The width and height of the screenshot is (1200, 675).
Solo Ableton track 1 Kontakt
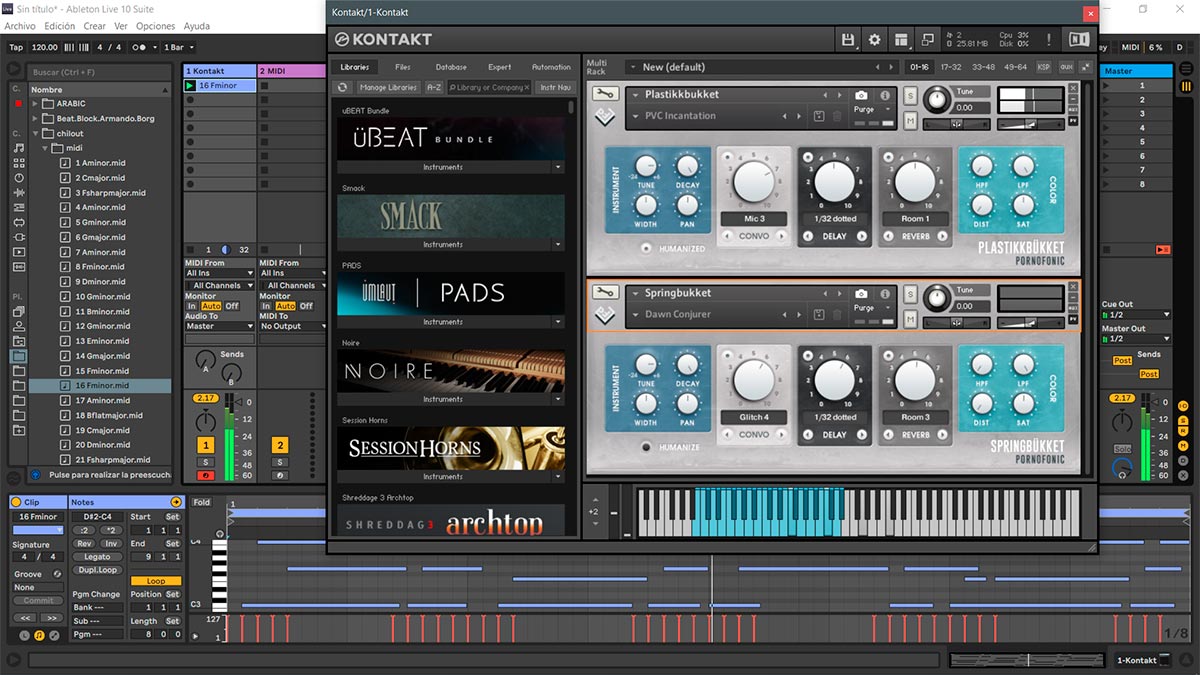click(206, 461)
